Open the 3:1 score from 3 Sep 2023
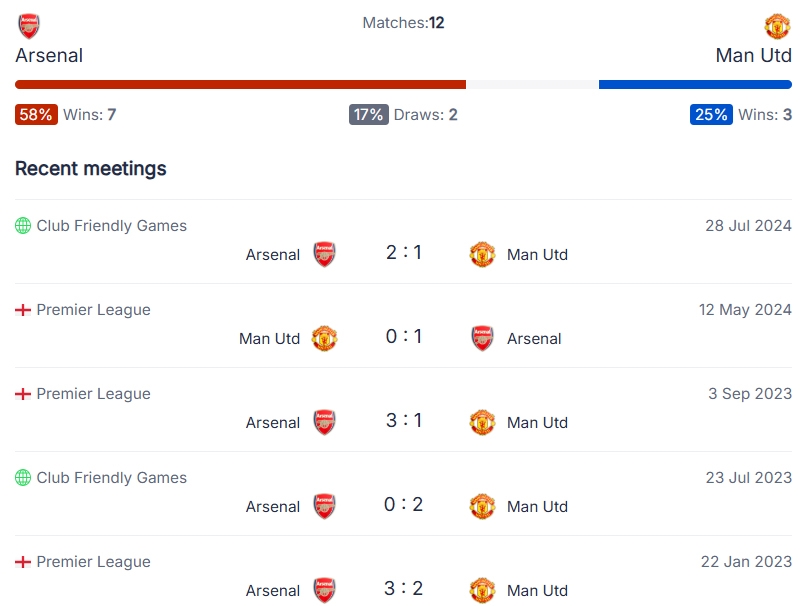803x606 pixels. 404,420
